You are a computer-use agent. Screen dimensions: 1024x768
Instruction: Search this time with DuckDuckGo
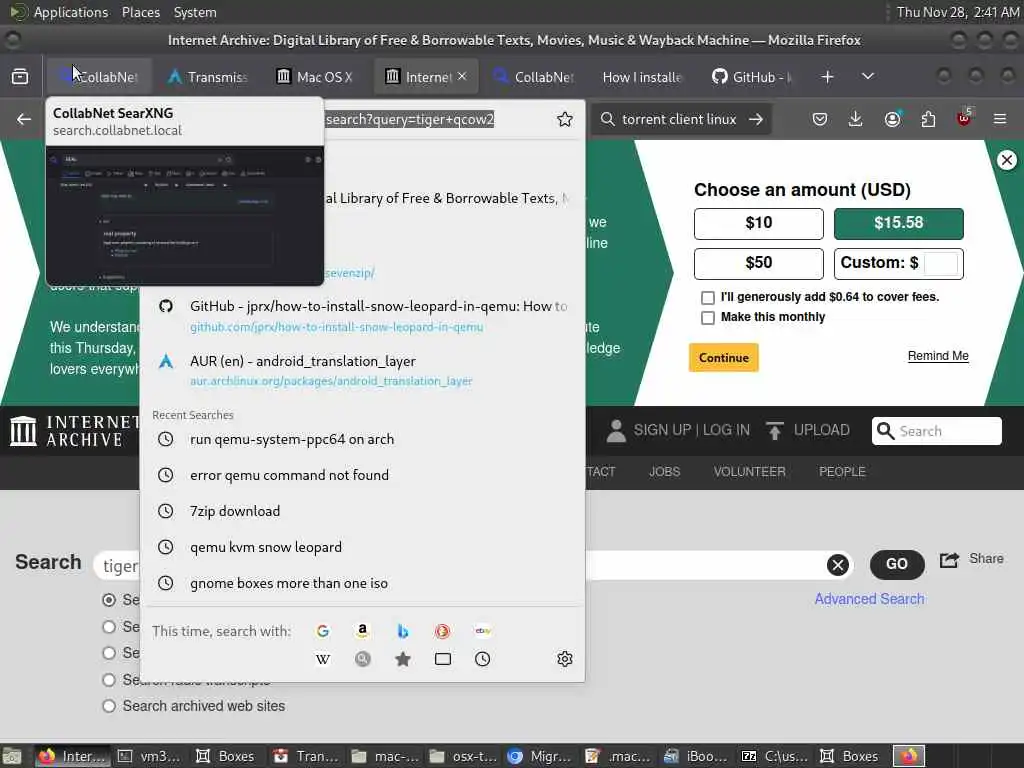click(442, 631)
